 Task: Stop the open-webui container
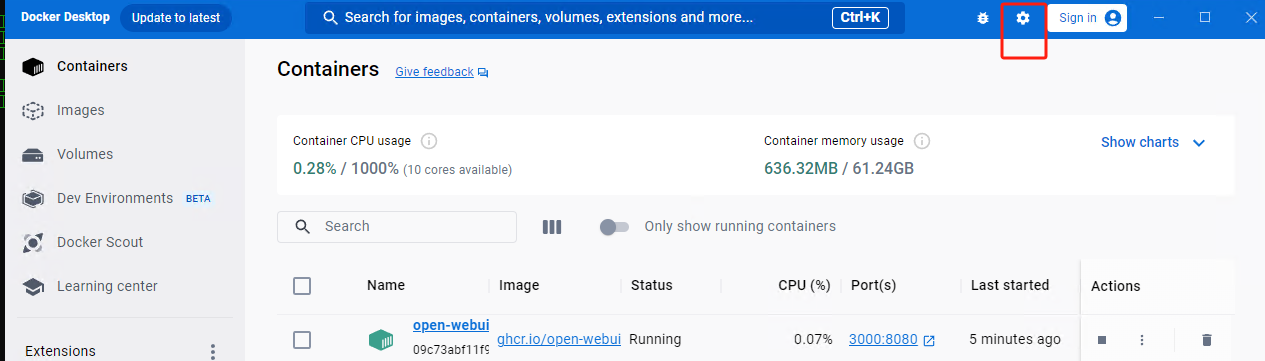1101,340
